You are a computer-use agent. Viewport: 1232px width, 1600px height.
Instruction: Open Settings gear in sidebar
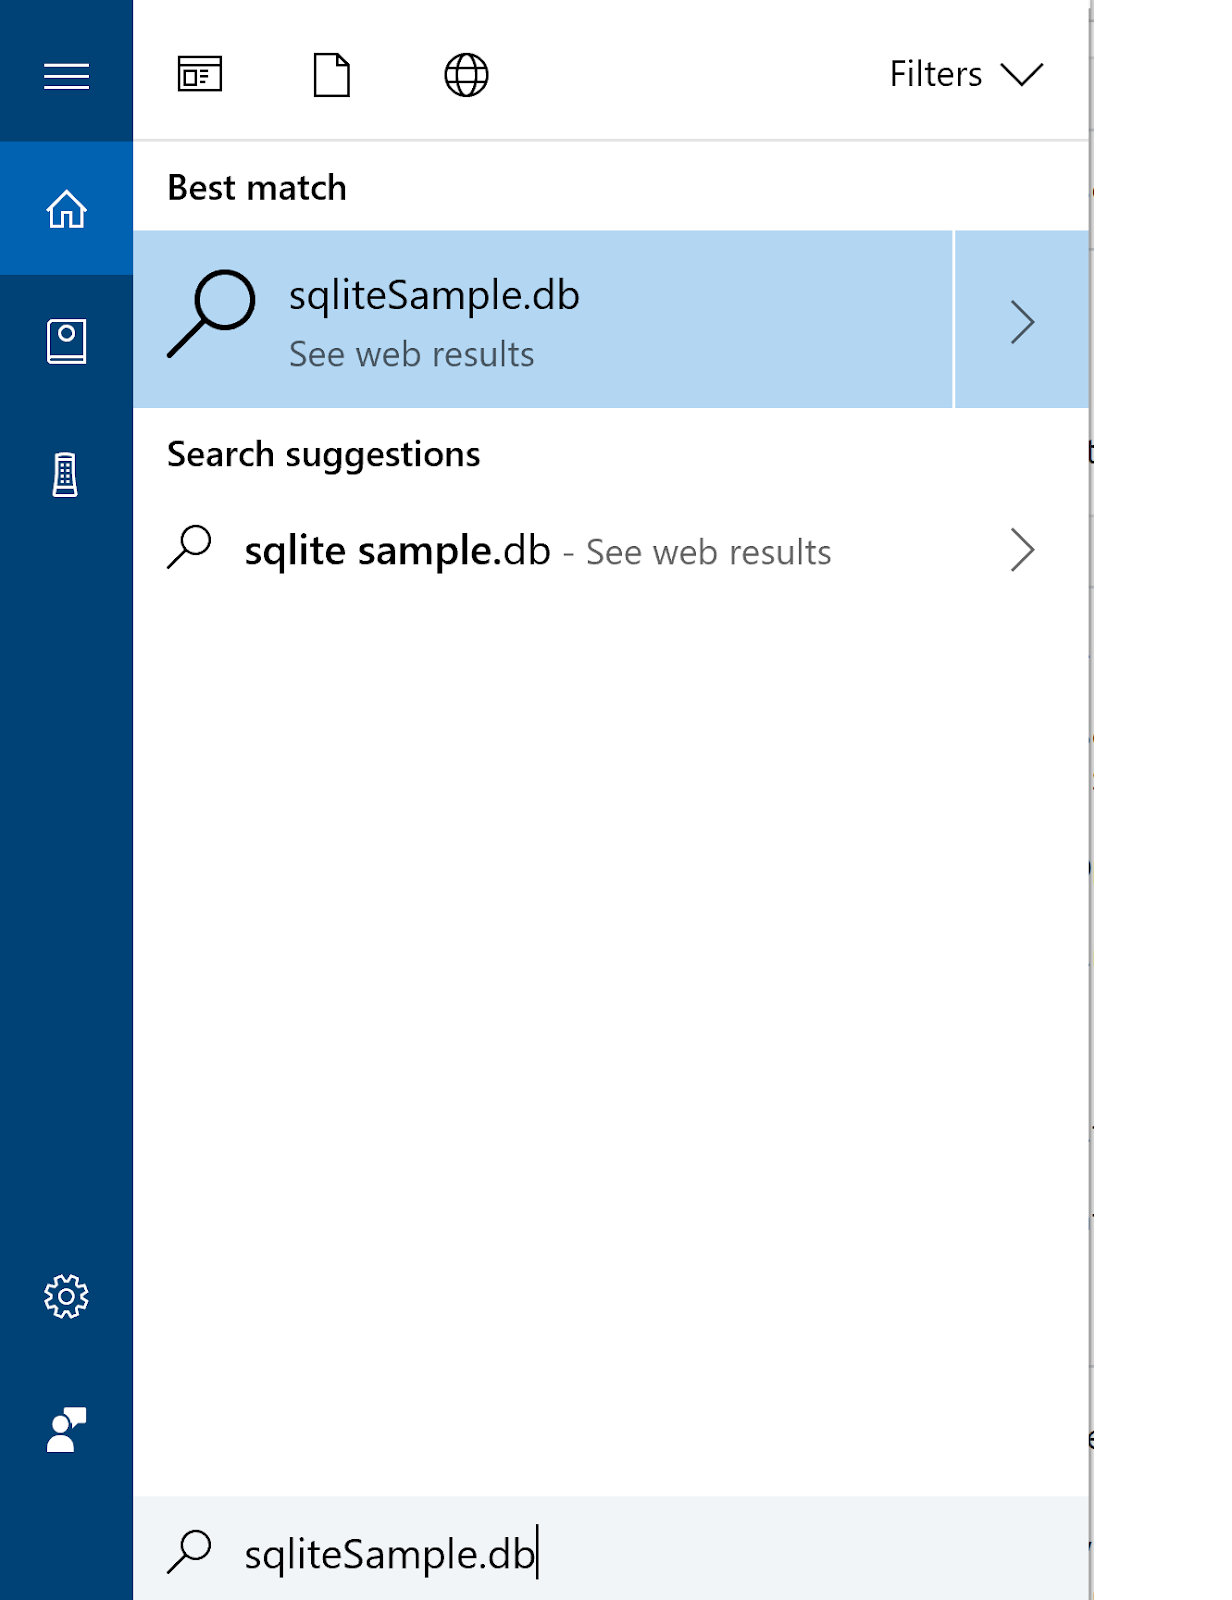66,1297
